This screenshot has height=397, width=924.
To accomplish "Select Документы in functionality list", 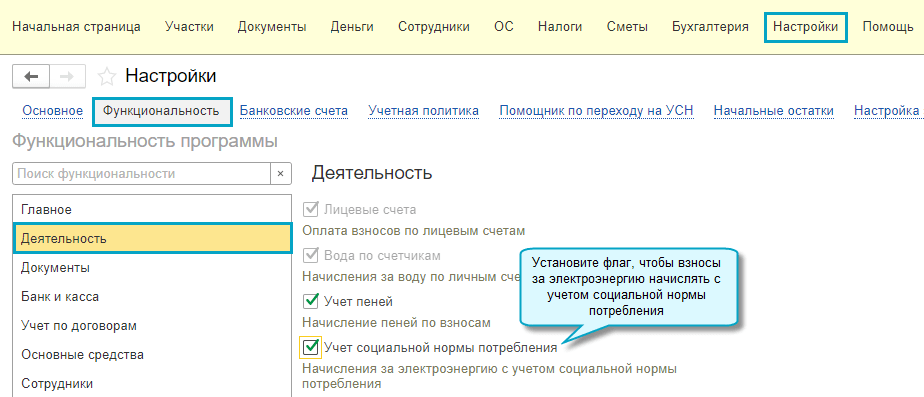I will tap(152, 267).
